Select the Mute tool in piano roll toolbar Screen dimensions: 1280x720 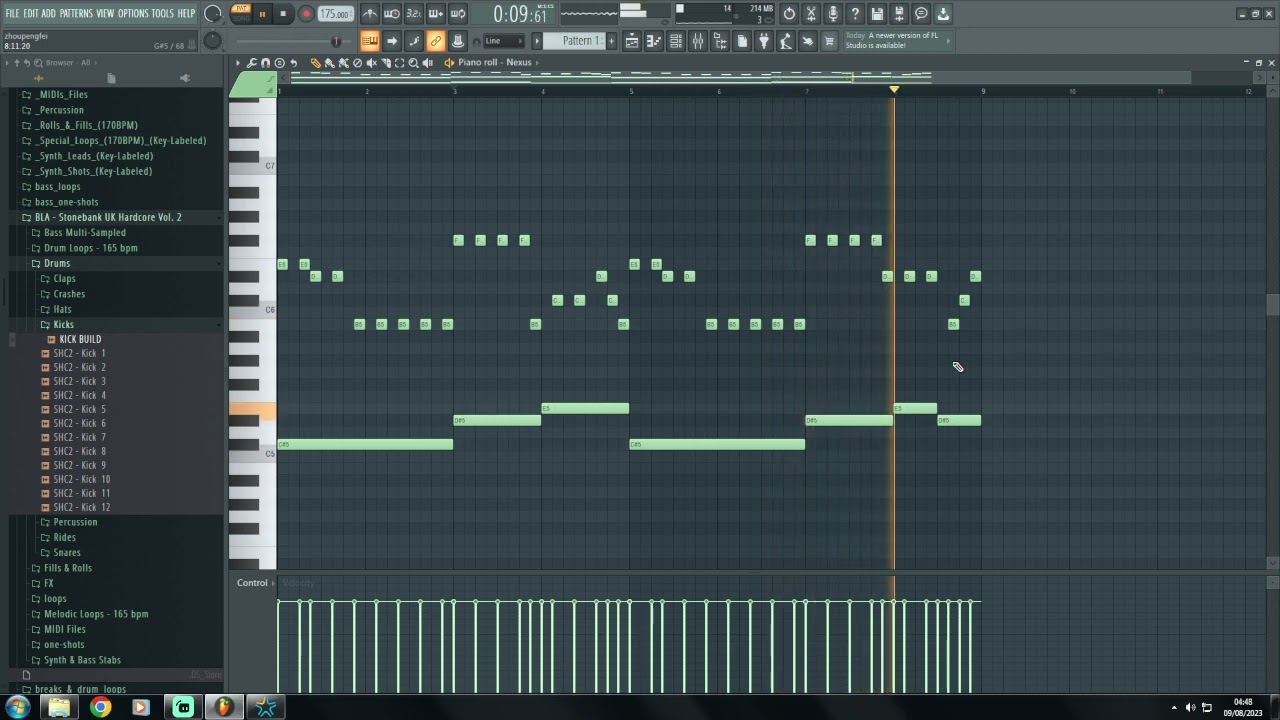(372, 62)
